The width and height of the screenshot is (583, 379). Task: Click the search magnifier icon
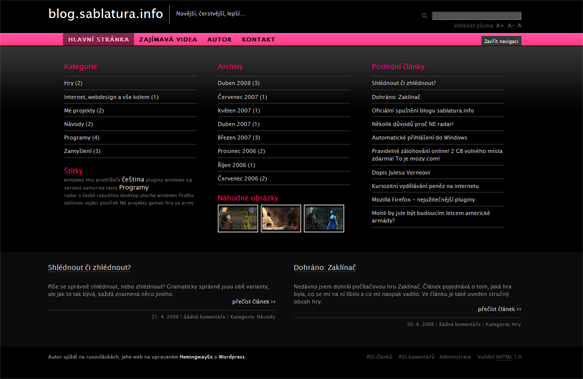click(424, 16)
